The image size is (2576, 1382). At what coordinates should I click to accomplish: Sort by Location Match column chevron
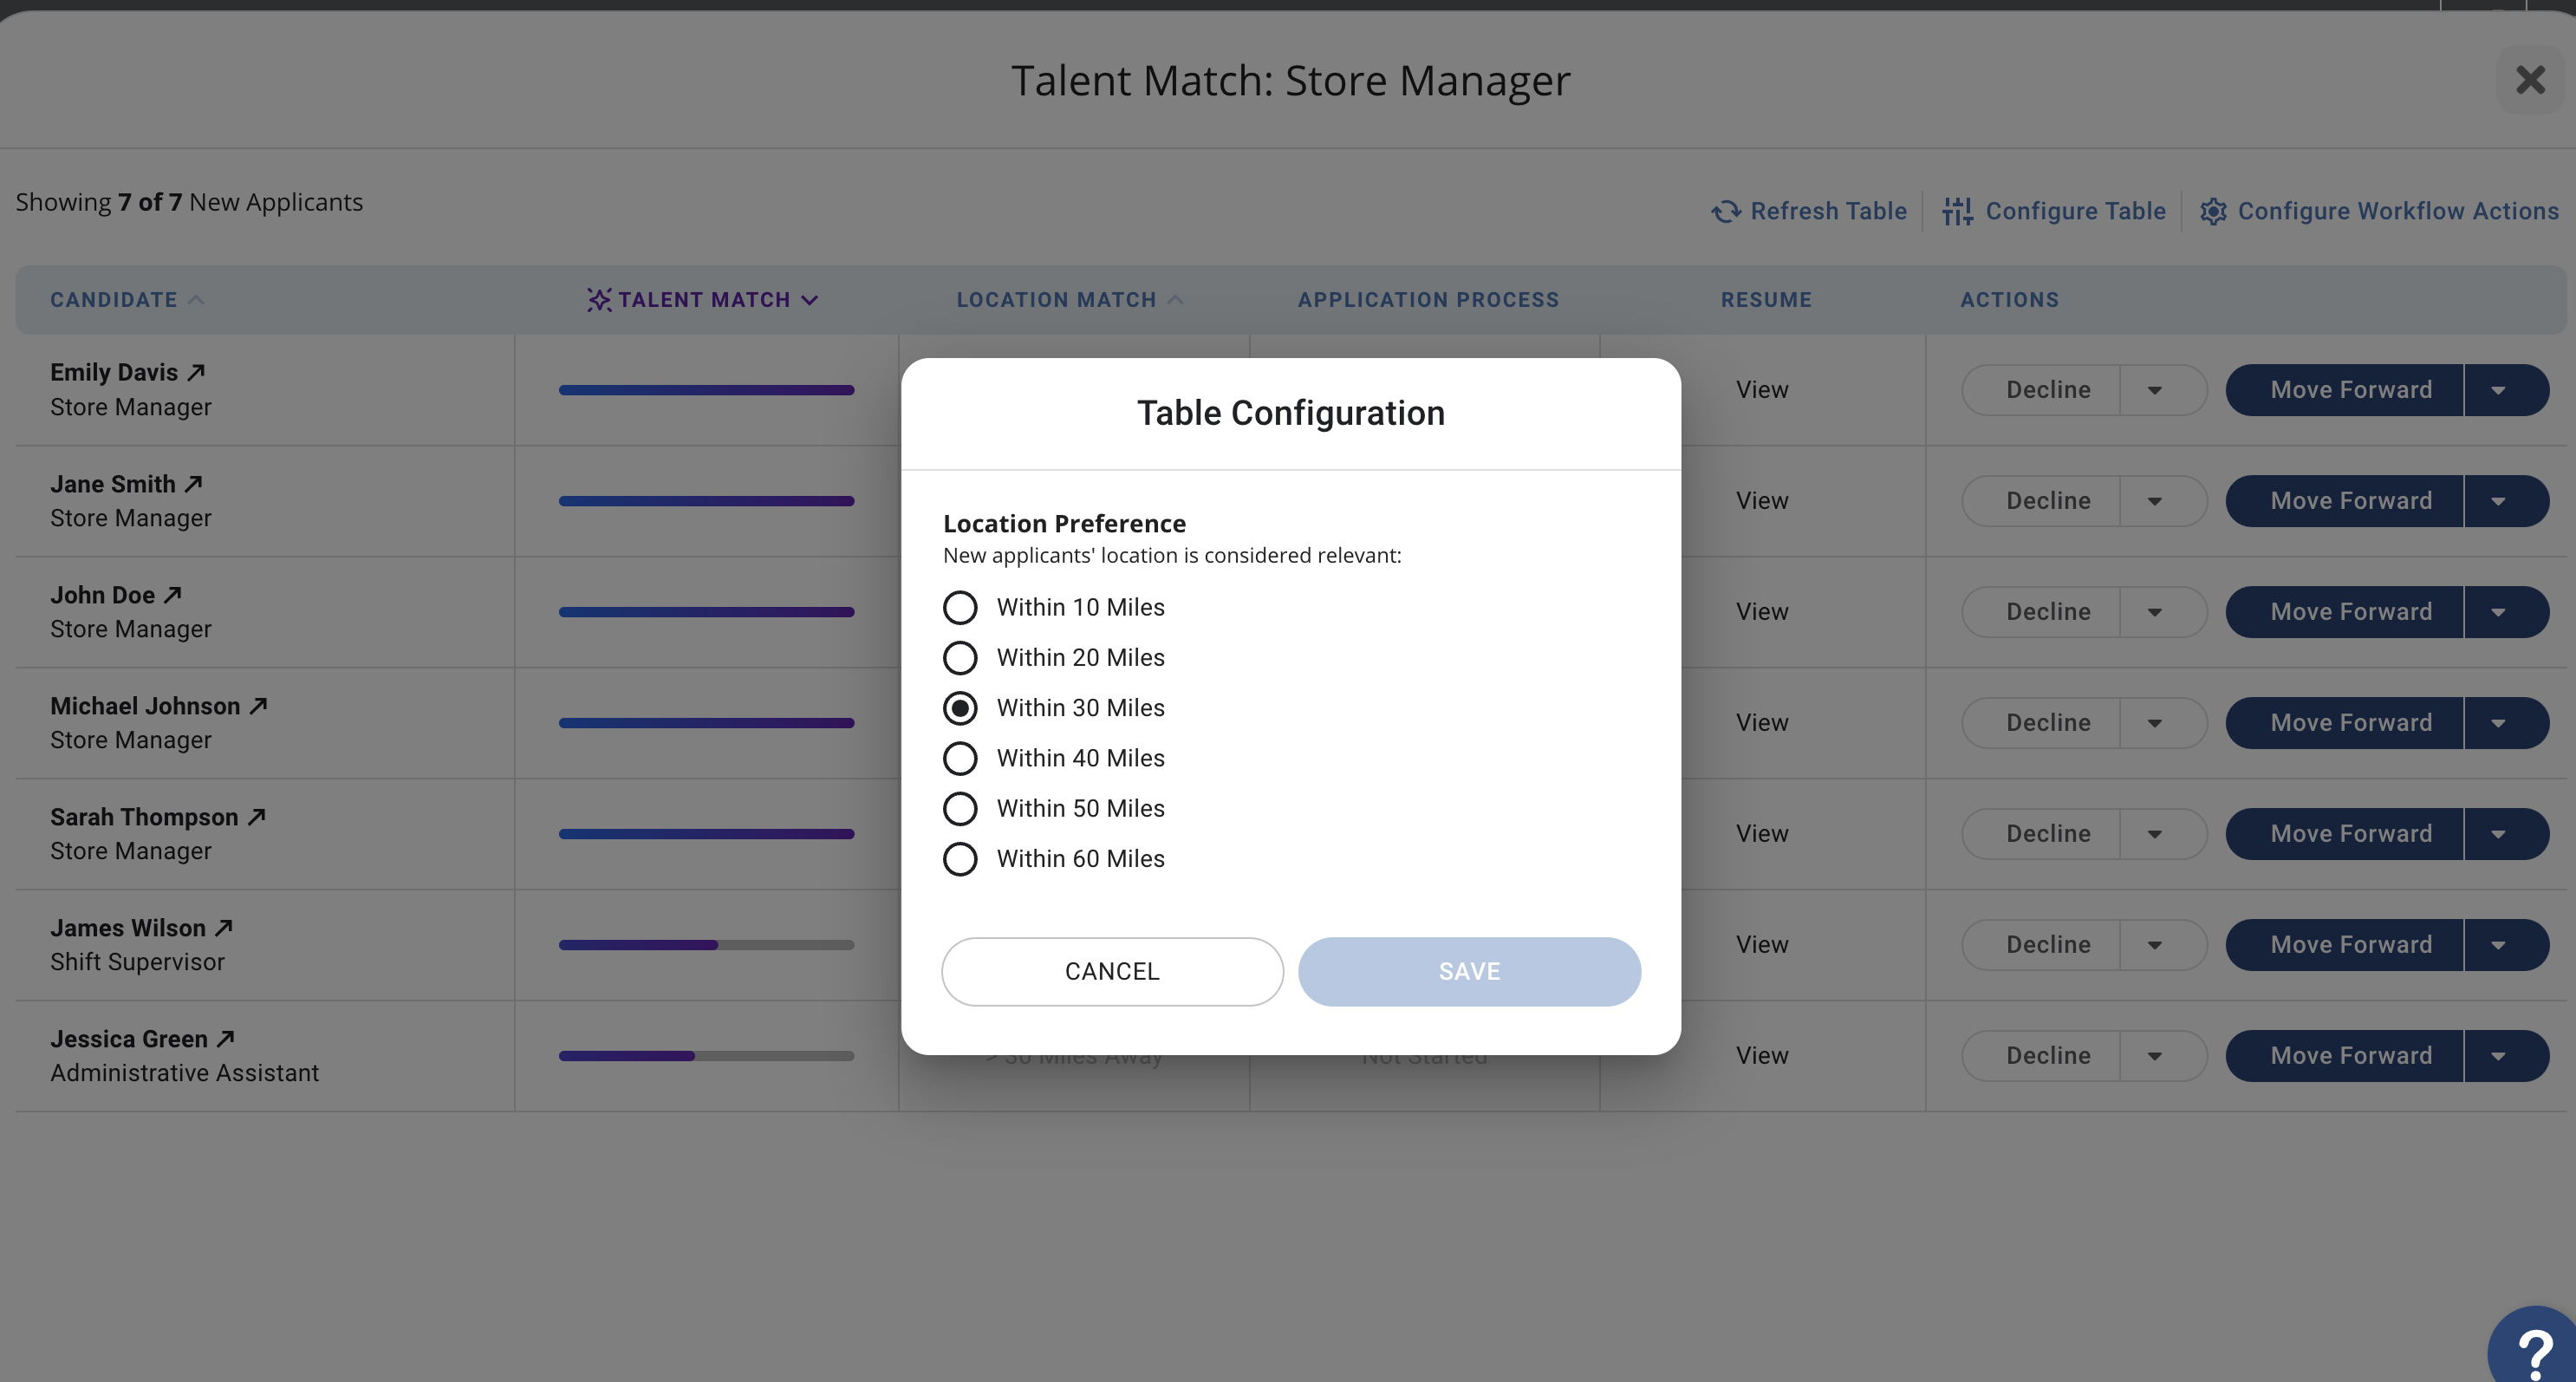click(1175, 300)
